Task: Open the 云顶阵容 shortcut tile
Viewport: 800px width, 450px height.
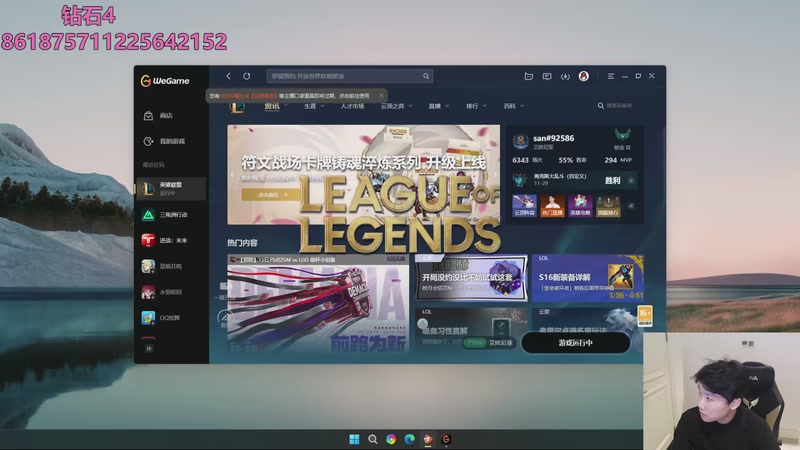Action: [x=524, y=206]
